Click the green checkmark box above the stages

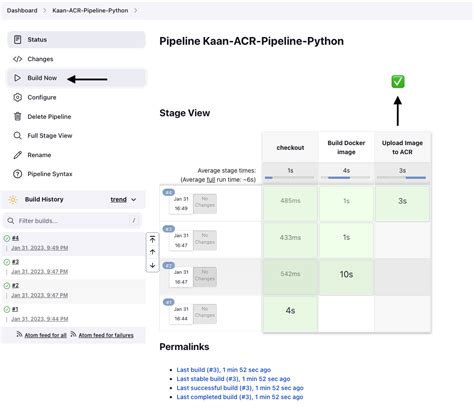point(398,81)
